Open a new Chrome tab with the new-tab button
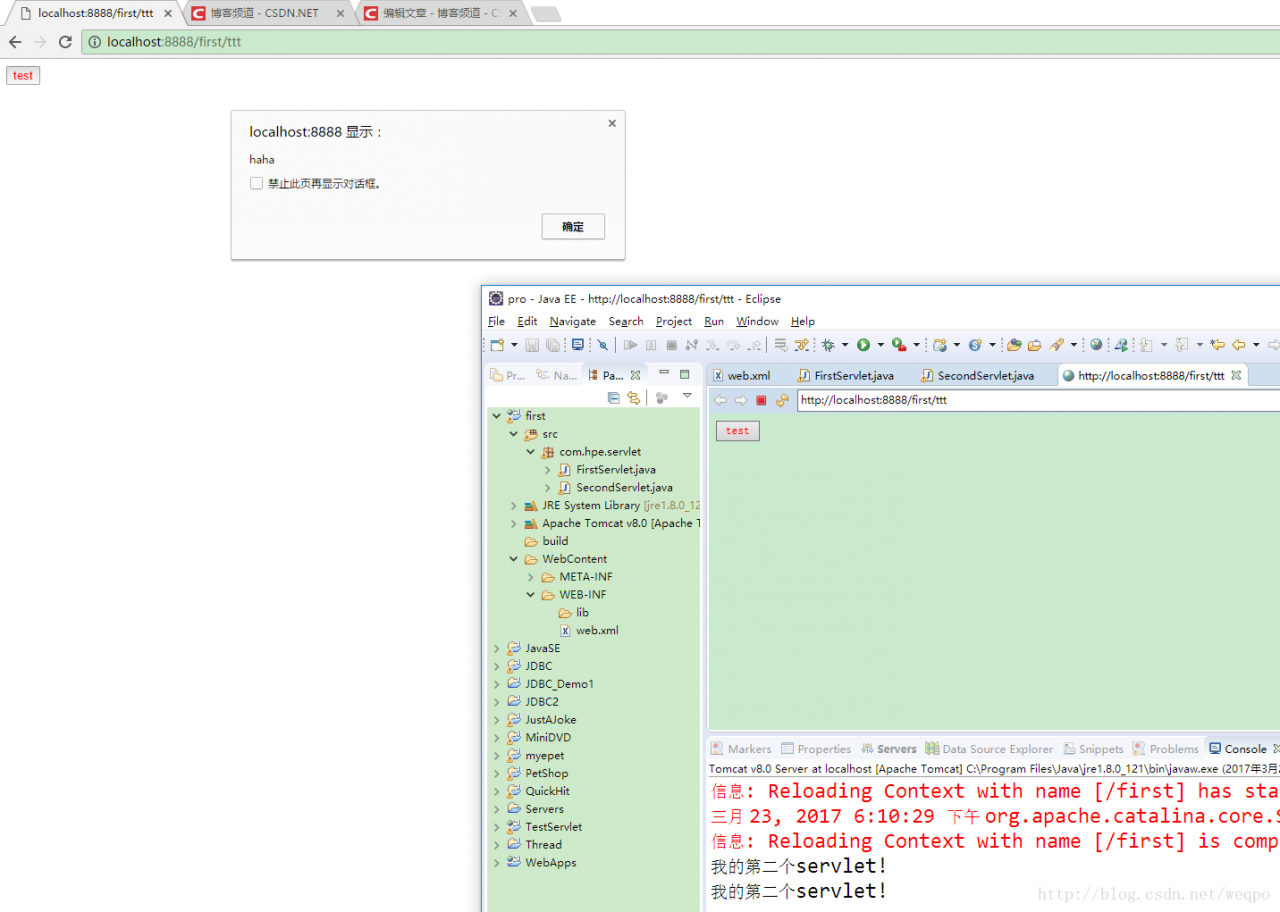This screenshot has height=912, width=1280. pyautogui.click(x=545, y=14)
